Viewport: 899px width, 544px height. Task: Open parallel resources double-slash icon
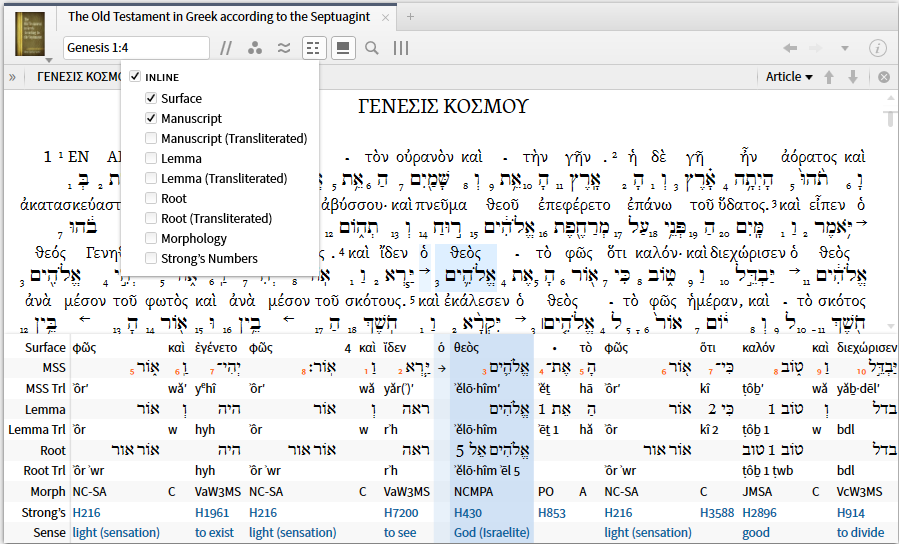click(x=226, y=48)
